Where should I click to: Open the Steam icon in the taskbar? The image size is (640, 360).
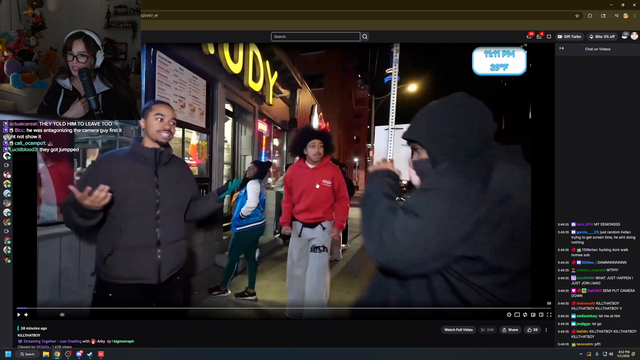[90, 354]
